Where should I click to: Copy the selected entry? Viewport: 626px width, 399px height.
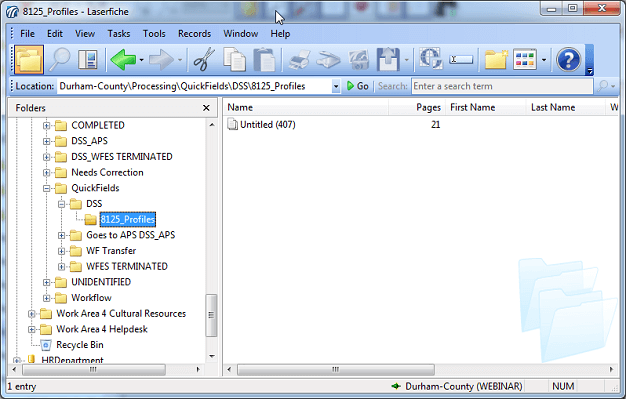click(234, 60)
